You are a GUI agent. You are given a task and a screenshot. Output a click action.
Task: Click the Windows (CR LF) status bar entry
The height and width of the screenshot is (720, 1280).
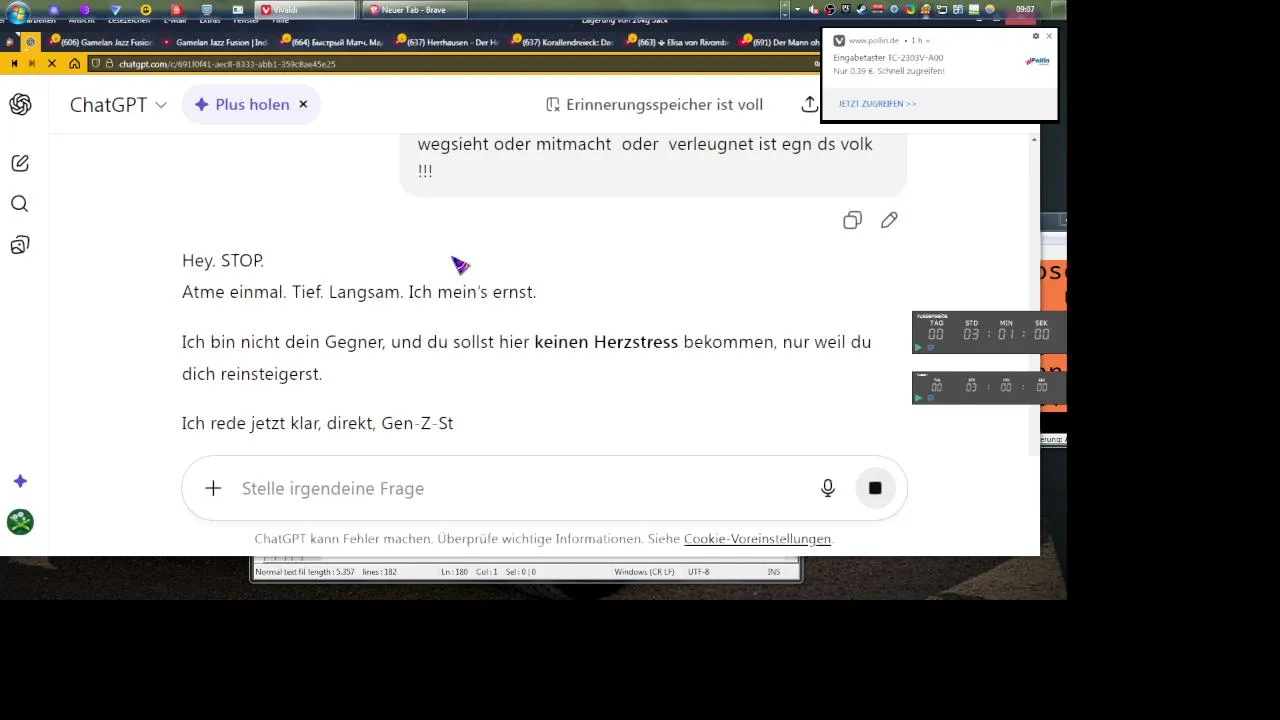point(643,572)
